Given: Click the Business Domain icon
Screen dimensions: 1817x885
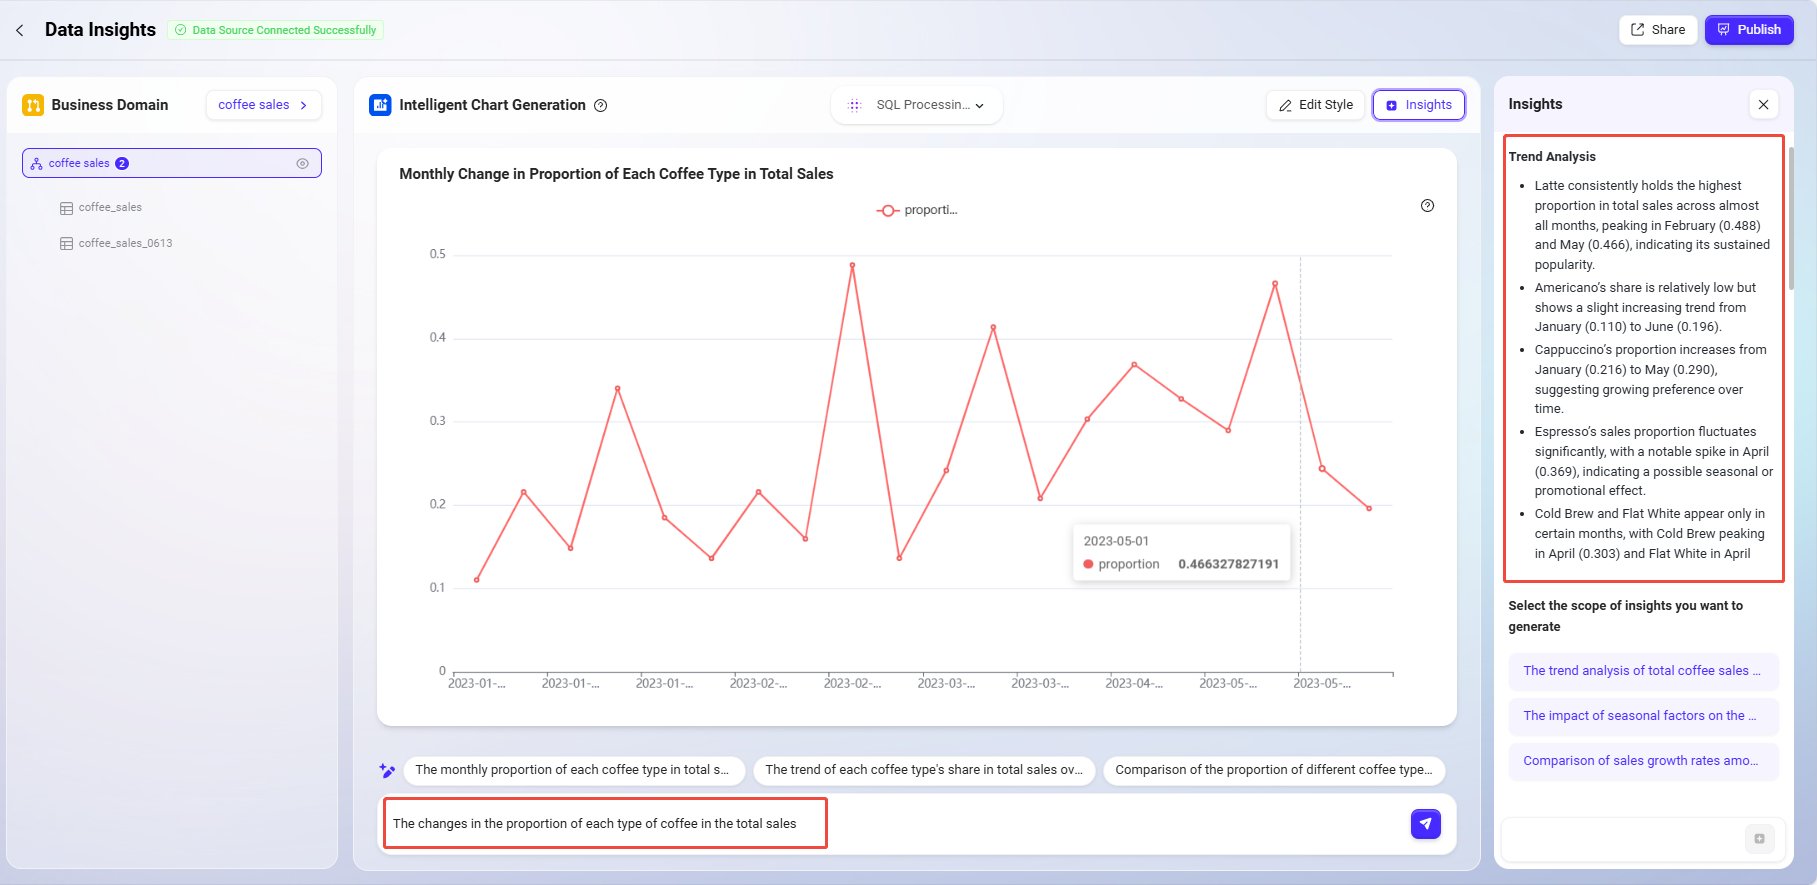Looking at the screenshot, I should [x=33, y=105].
